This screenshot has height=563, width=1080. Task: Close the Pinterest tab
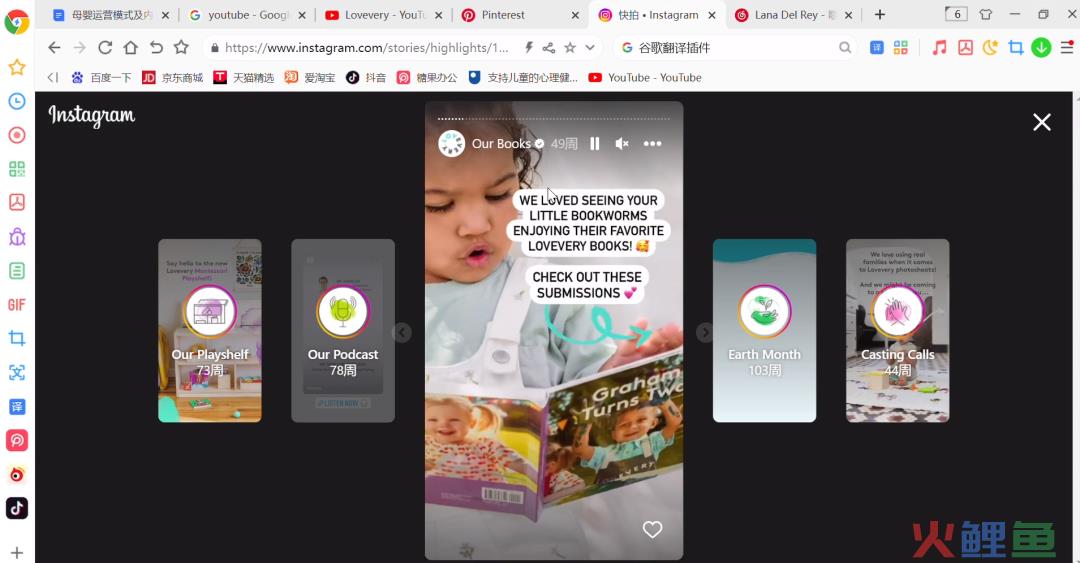click(575, 15)
